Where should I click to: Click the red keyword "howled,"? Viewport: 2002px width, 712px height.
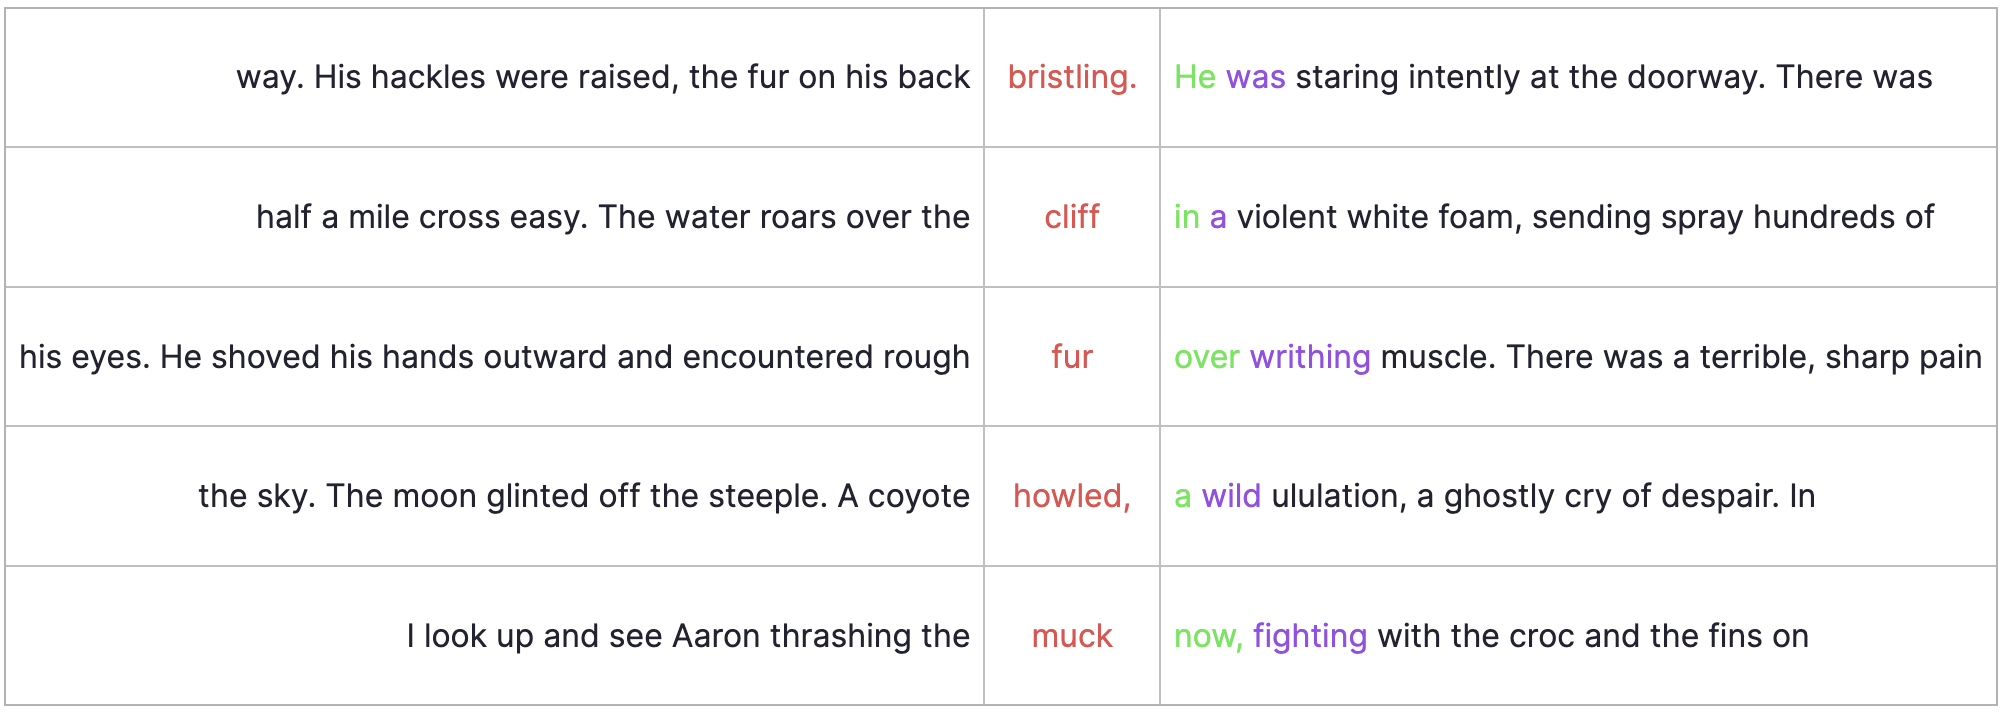1071,496
